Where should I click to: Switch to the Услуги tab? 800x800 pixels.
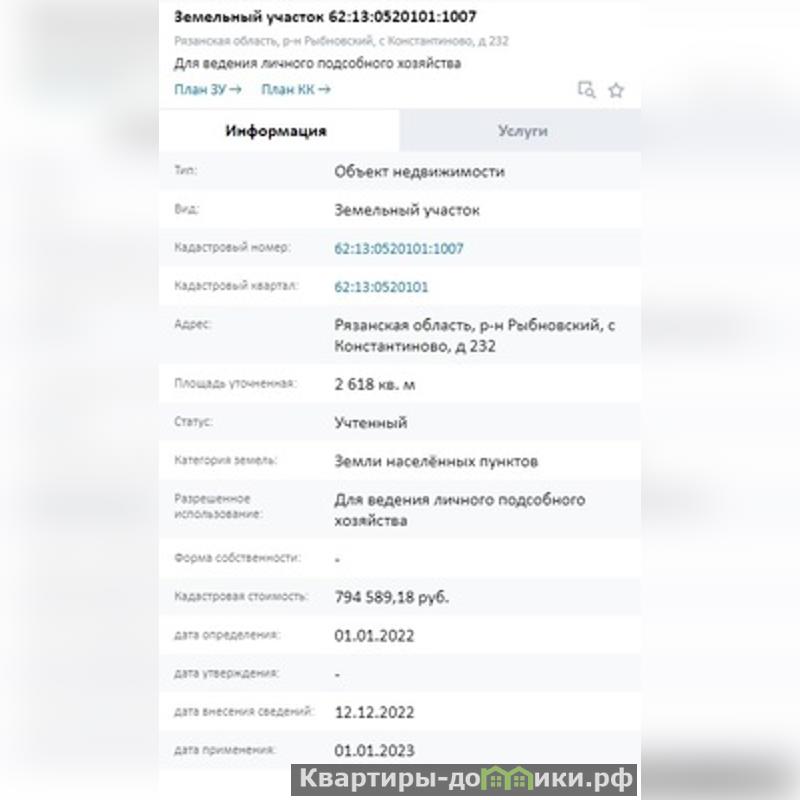(522, 131)
